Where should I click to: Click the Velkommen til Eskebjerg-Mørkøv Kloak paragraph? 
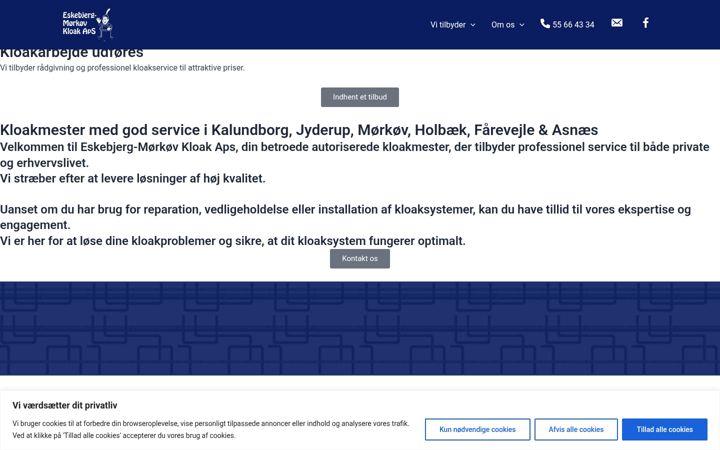point(354,155)
